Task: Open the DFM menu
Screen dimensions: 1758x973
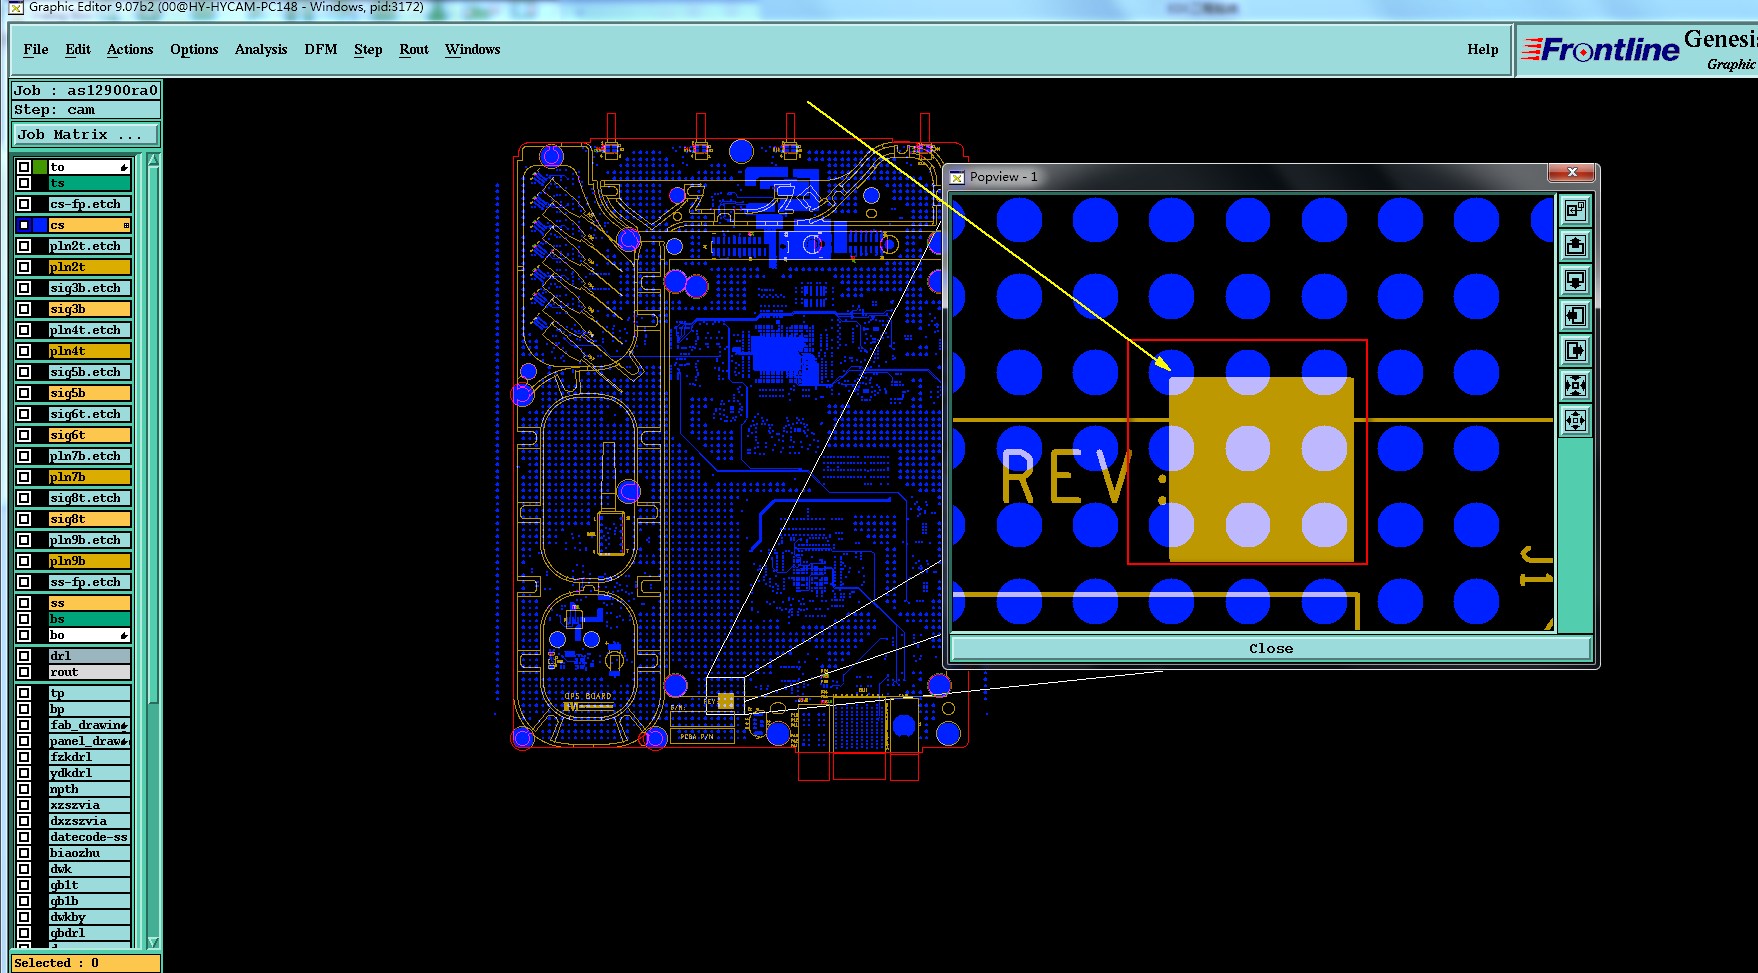Action: [321, 49]
